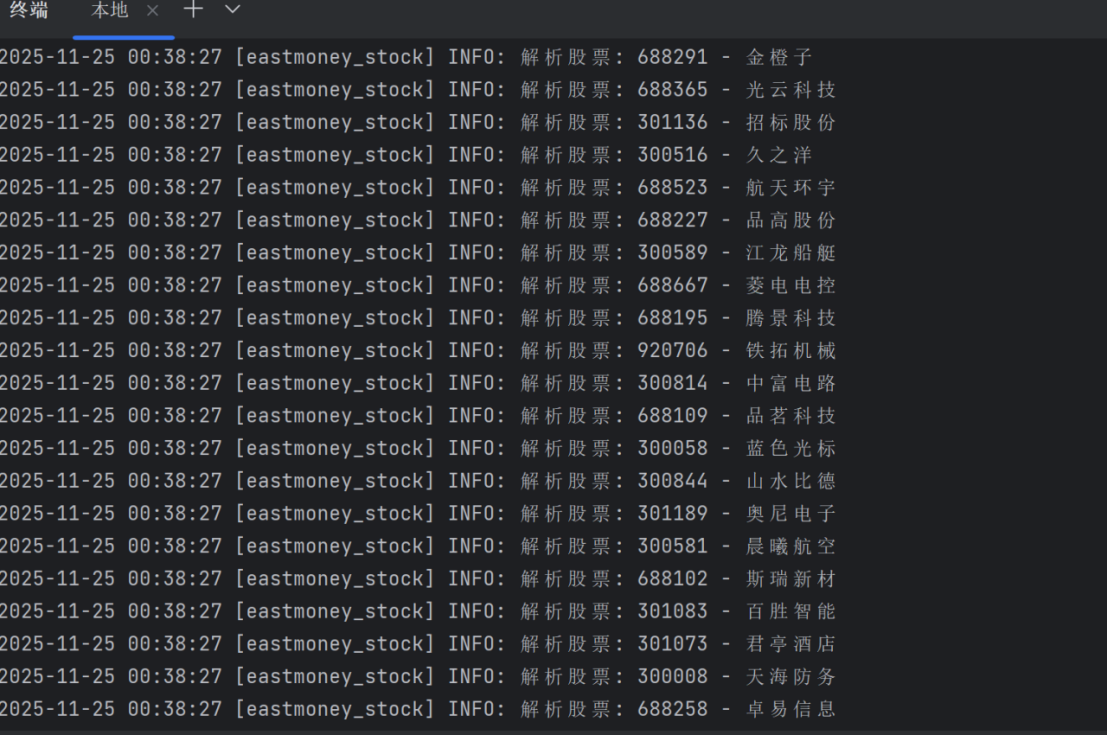Click log line for 300589 江龙船艇

pyautogui.click(x=418, y=253)
